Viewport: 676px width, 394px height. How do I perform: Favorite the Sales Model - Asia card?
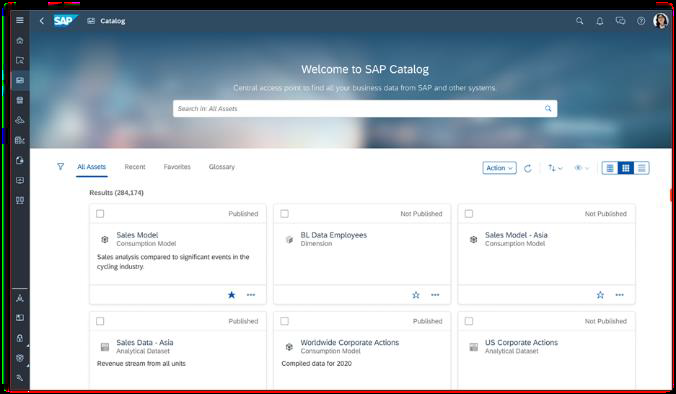[600, 295]
